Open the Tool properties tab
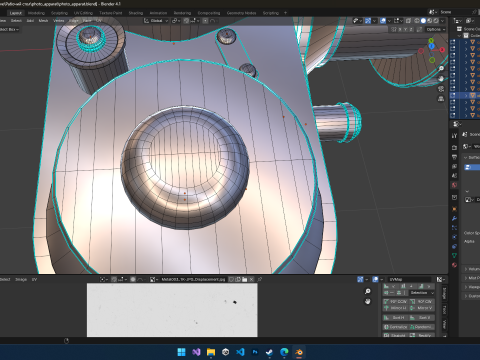 click(454, 136)
